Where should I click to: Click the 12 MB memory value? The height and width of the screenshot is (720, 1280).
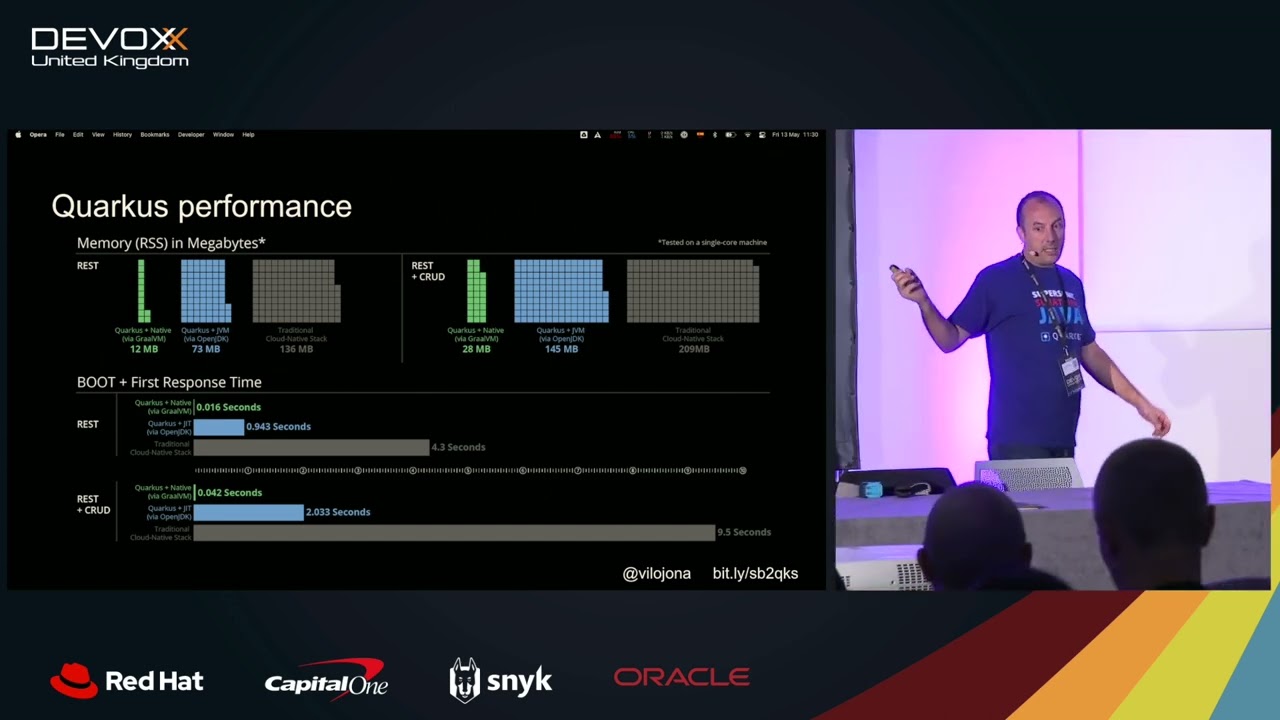point(144,349)
